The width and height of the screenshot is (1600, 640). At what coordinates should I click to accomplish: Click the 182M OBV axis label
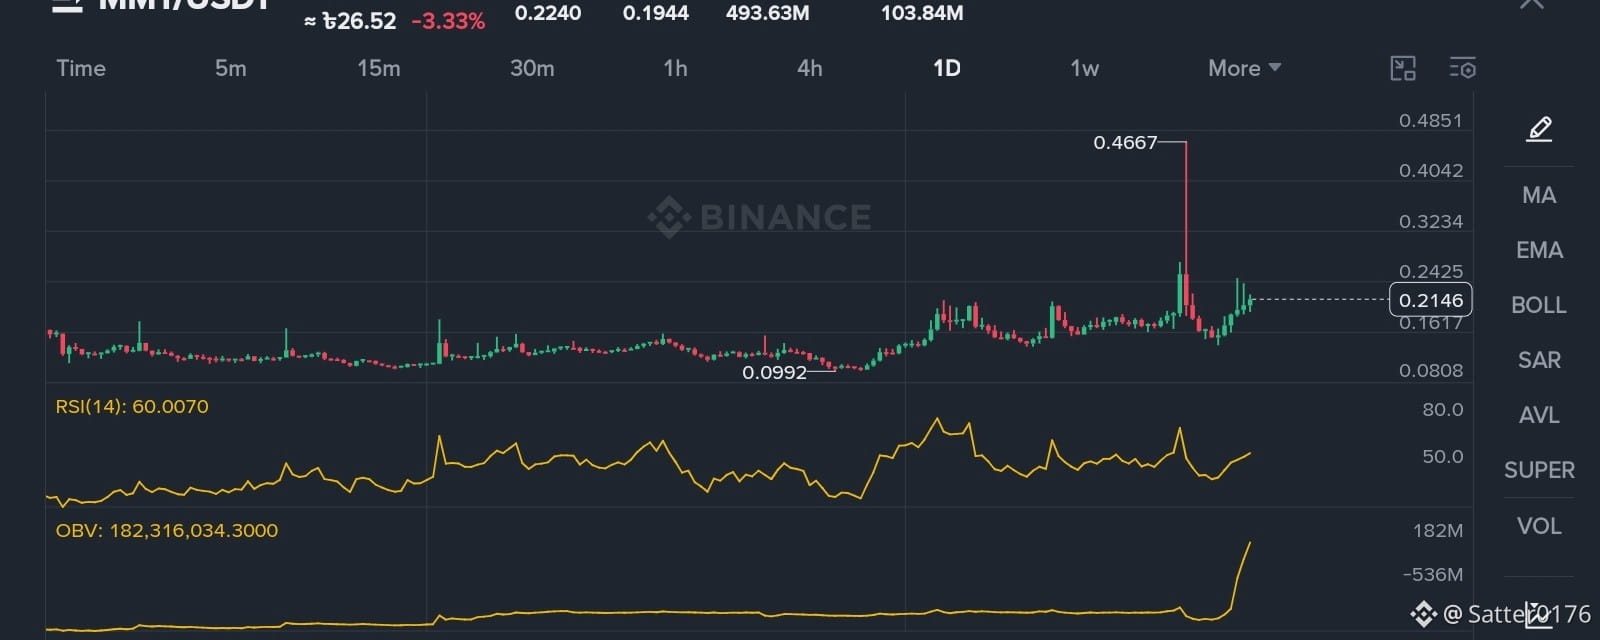tap(1438, 530)
